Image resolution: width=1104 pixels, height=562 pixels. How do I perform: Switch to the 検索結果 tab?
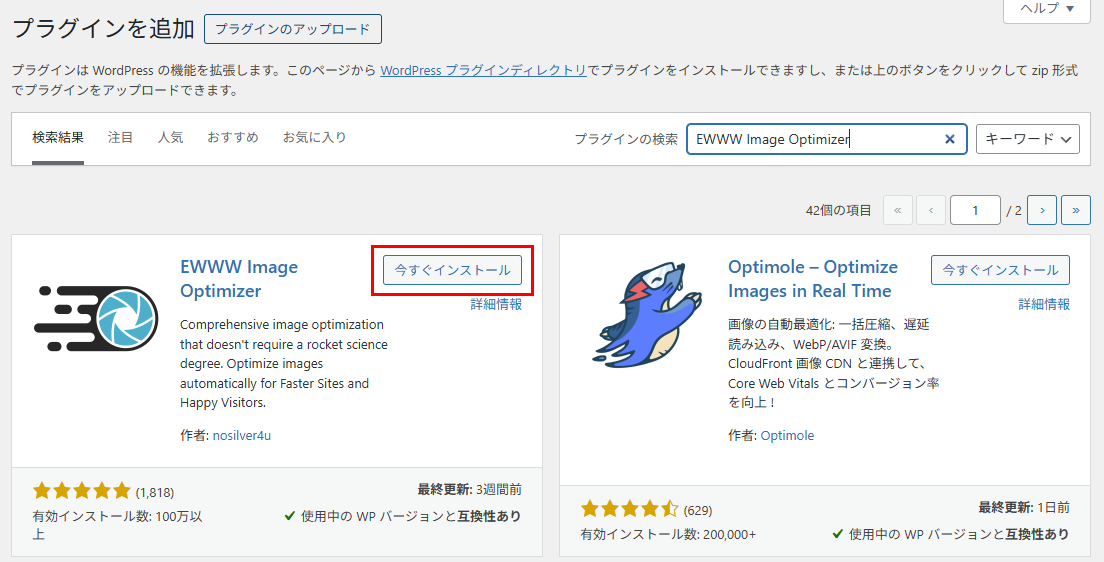click(58, 138)
